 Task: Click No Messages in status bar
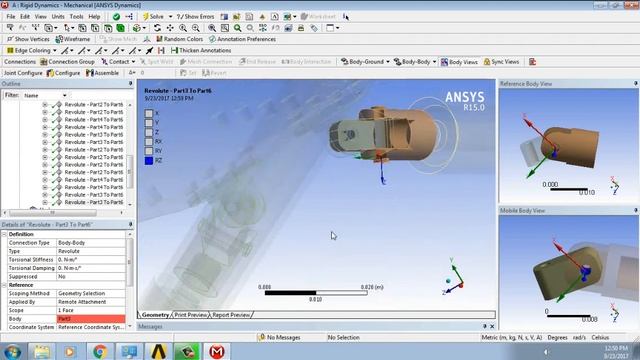point(280,338)
